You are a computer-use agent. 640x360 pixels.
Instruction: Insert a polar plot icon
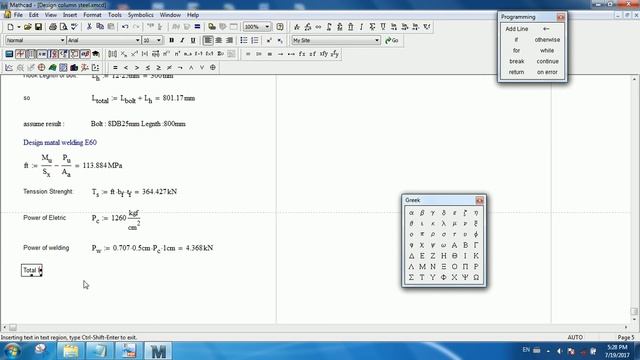(x=41, y=67)
